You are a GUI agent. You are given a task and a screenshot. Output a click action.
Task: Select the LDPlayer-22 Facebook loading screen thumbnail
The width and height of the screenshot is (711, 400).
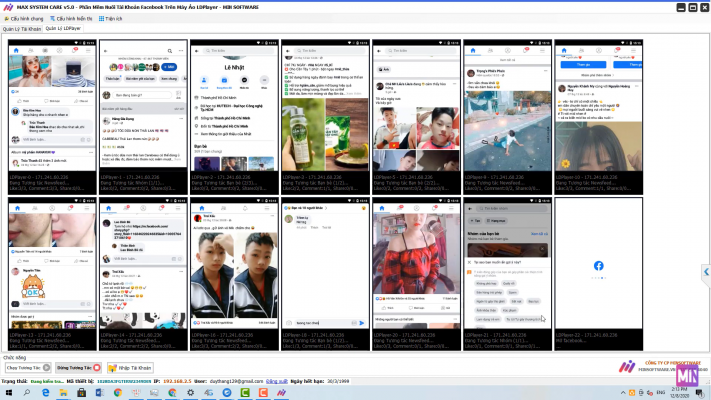[x=597, y=265]
